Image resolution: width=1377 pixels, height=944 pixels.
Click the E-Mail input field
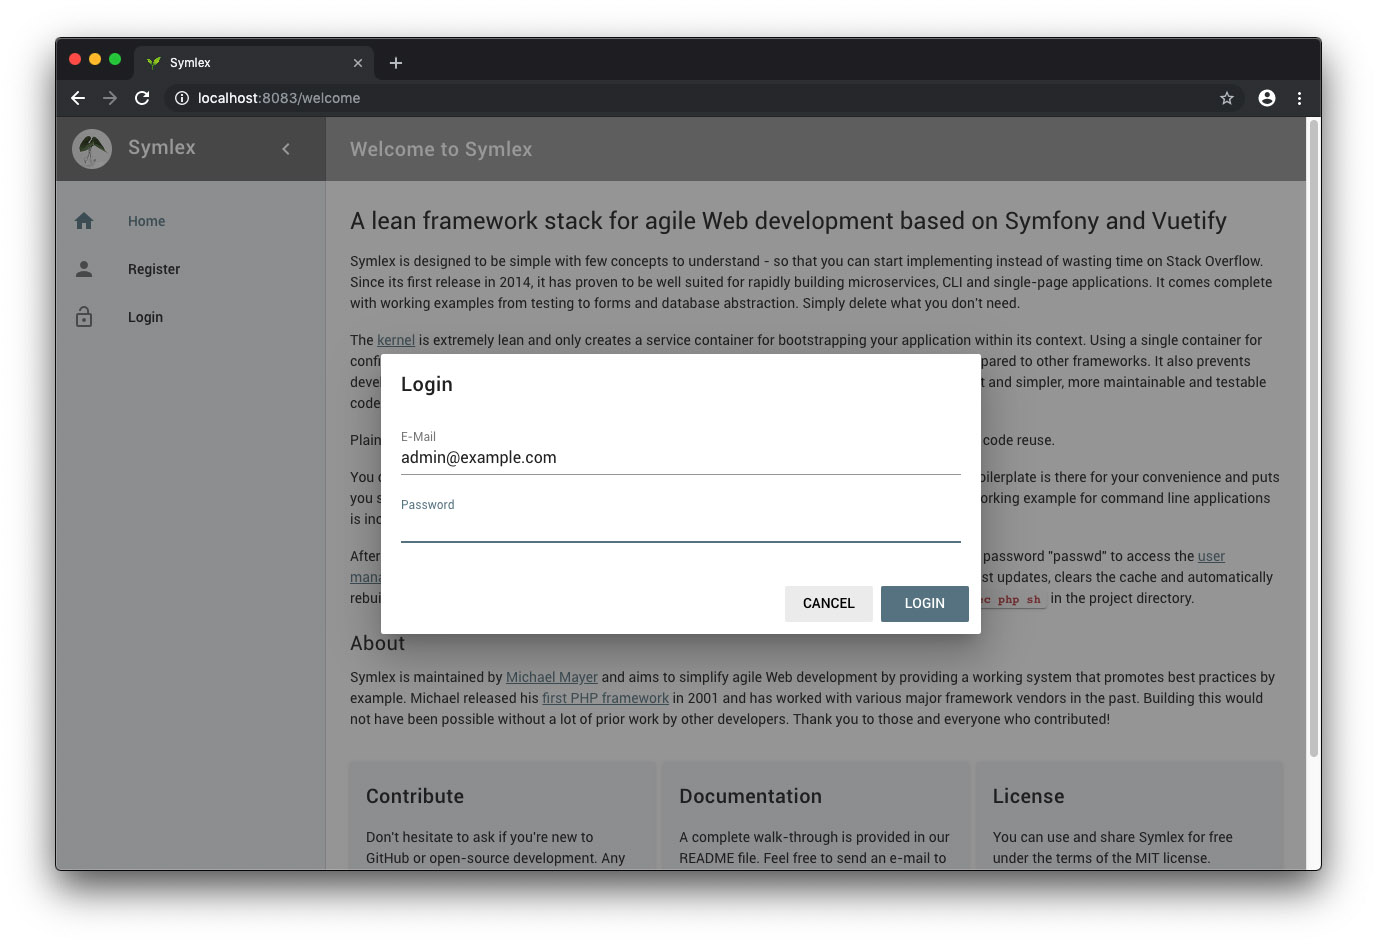point(681,458)
